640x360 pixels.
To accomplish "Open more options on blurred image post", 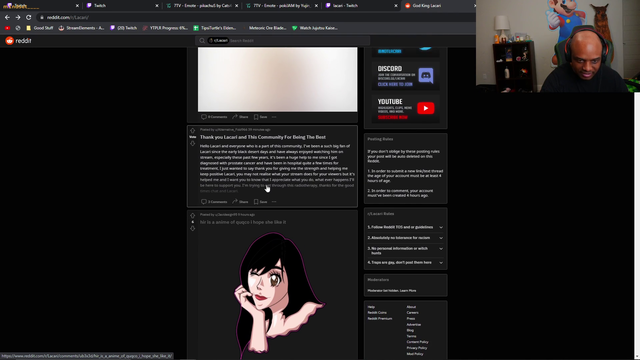I will click(274, 117).
